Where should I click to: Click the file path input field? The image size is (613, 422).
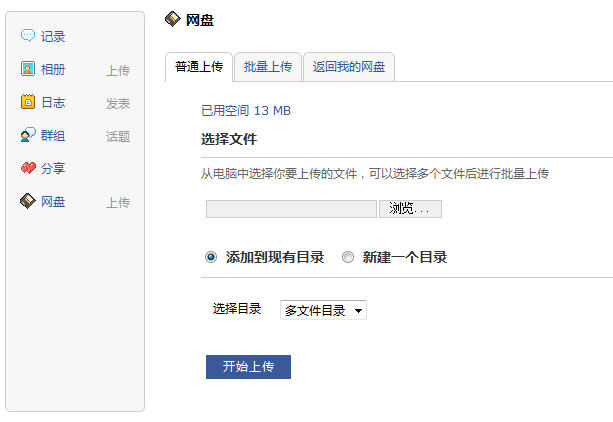291,209
